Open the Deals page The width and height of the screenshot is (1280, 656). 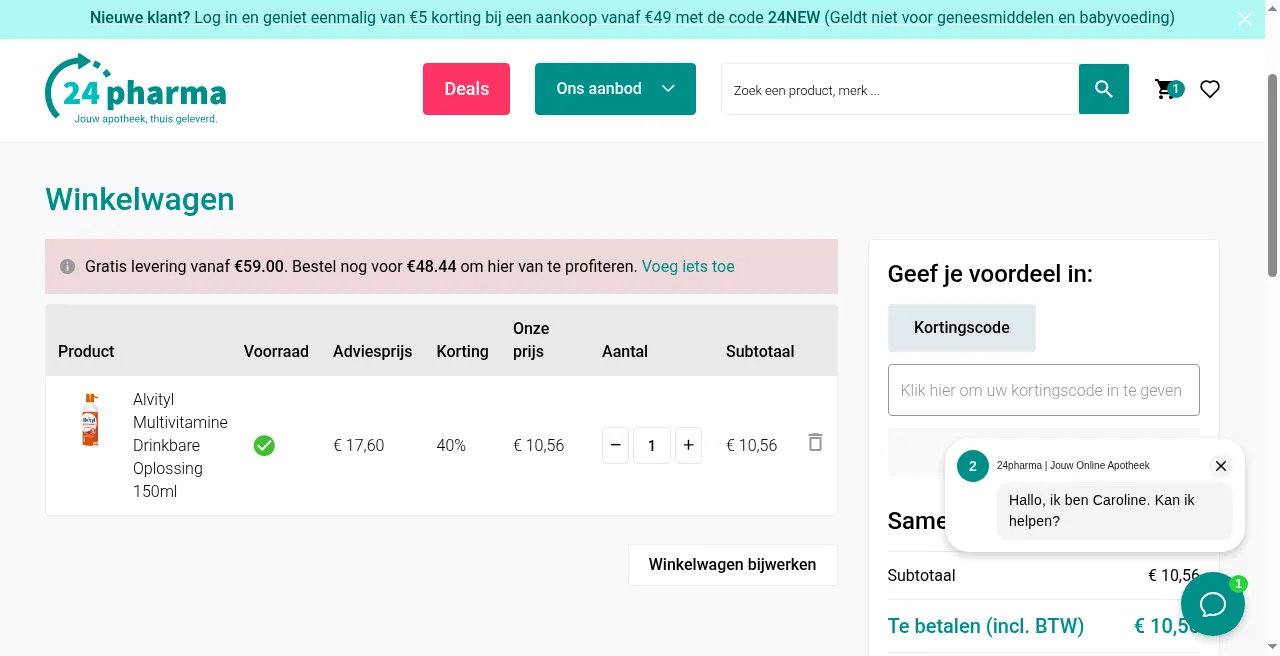(x=466, y=89)
